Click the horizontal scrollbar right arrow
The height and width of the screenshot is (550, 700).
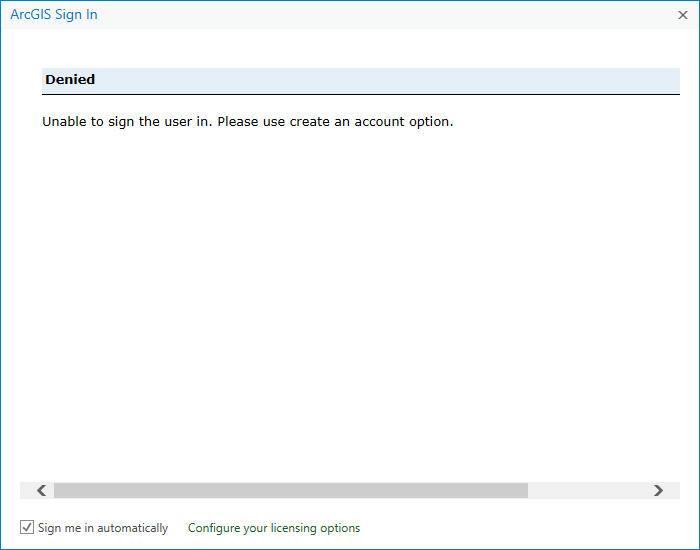(x=658, y=491)
